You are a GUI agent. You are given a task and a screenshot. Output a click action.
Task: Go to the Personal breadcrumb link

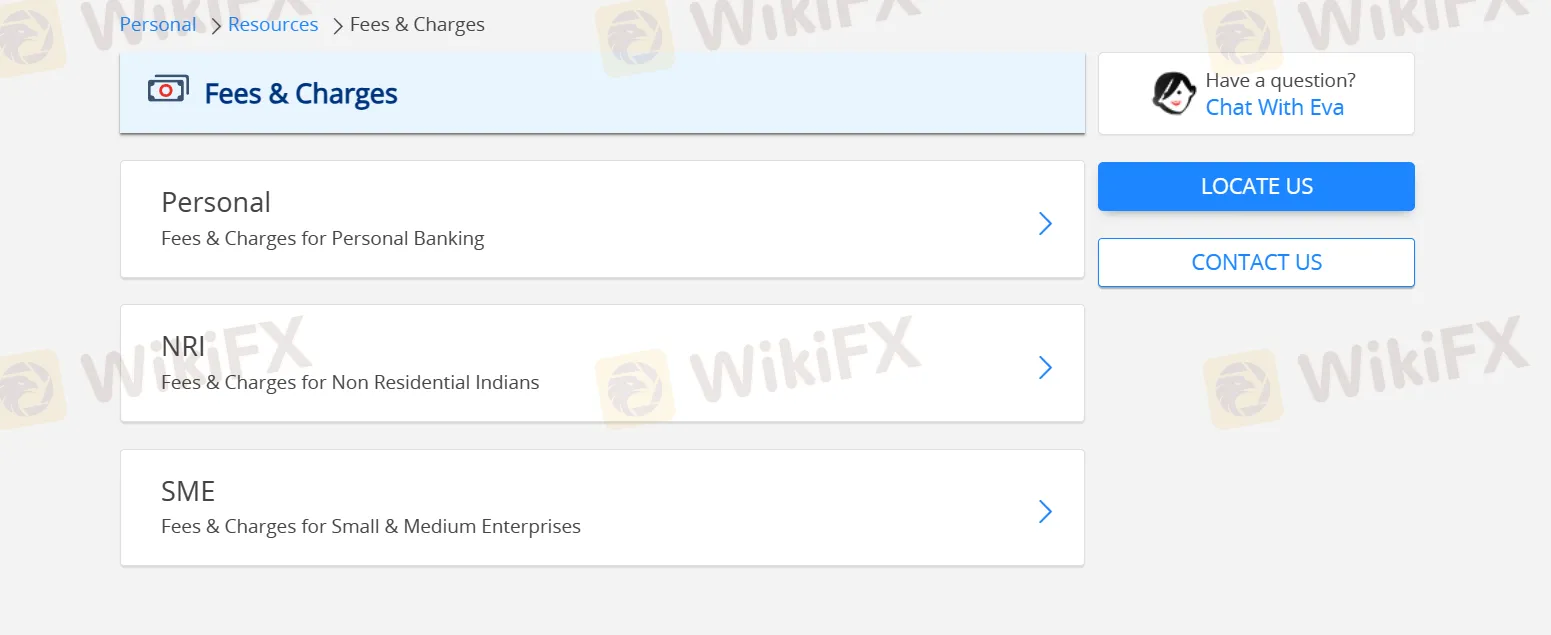pos(158,24)
